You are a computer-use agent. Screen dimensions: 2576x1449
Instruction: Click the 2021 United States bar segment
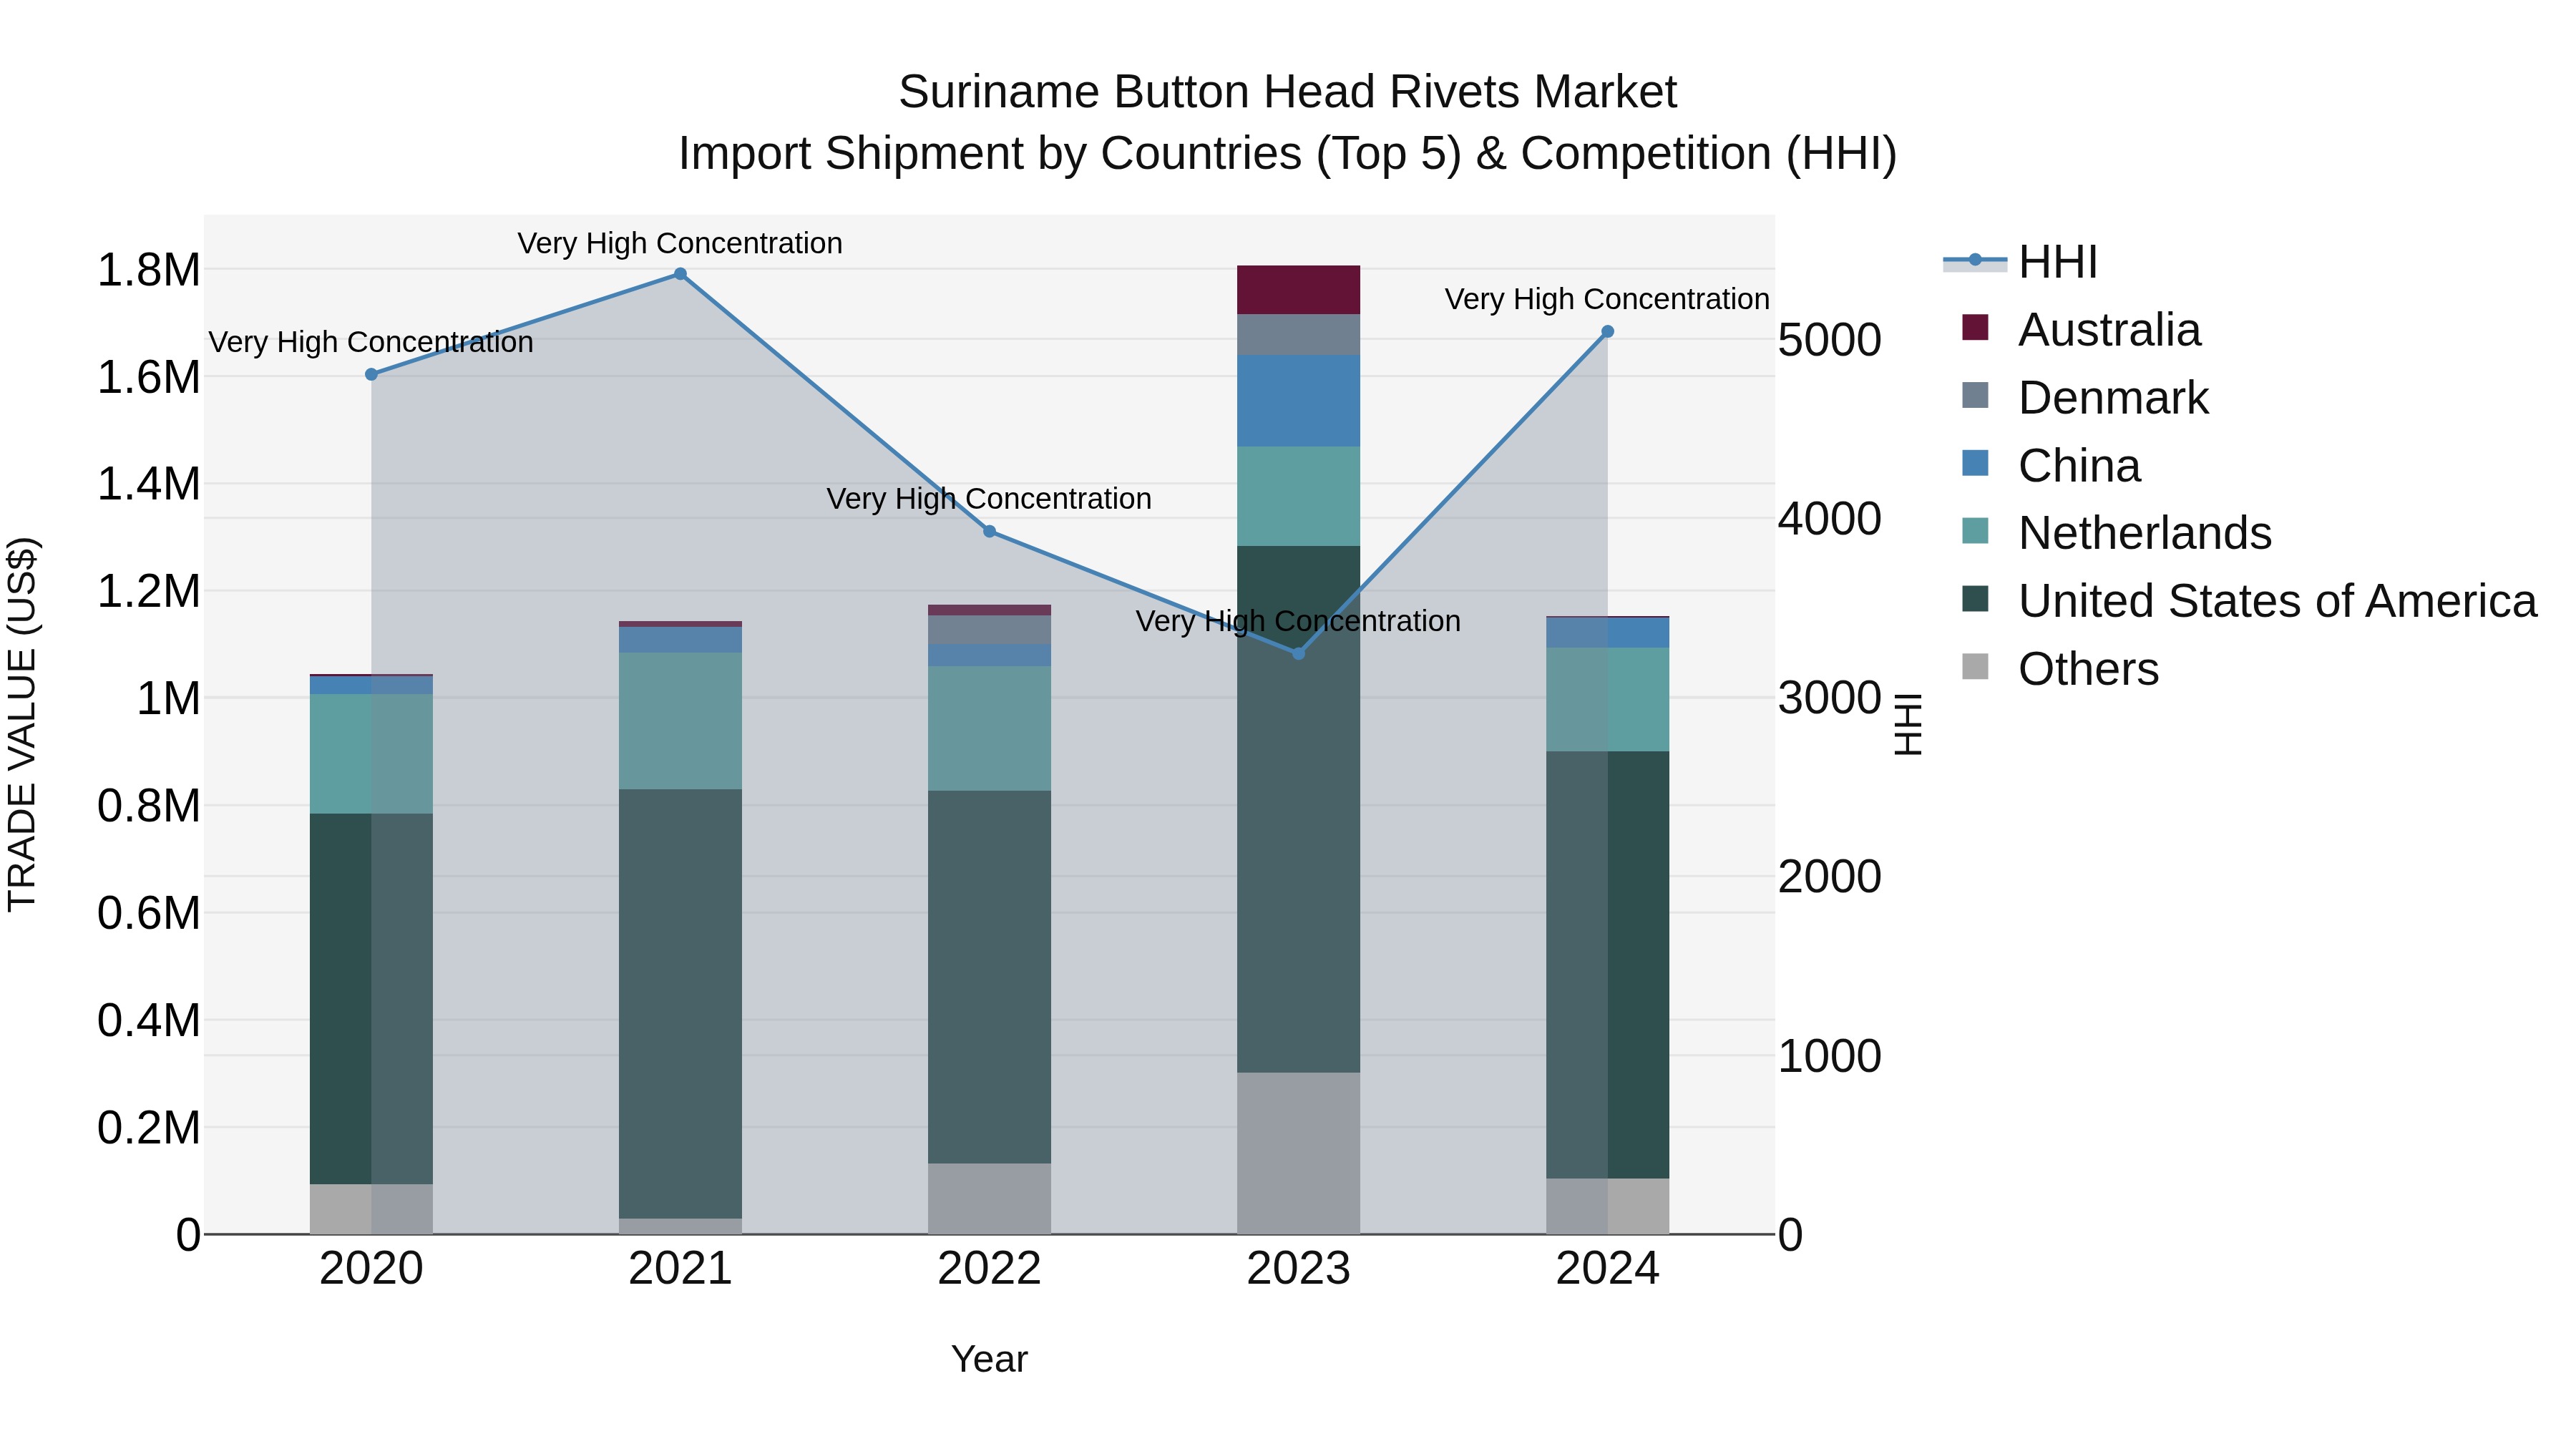coord(680,1004)
